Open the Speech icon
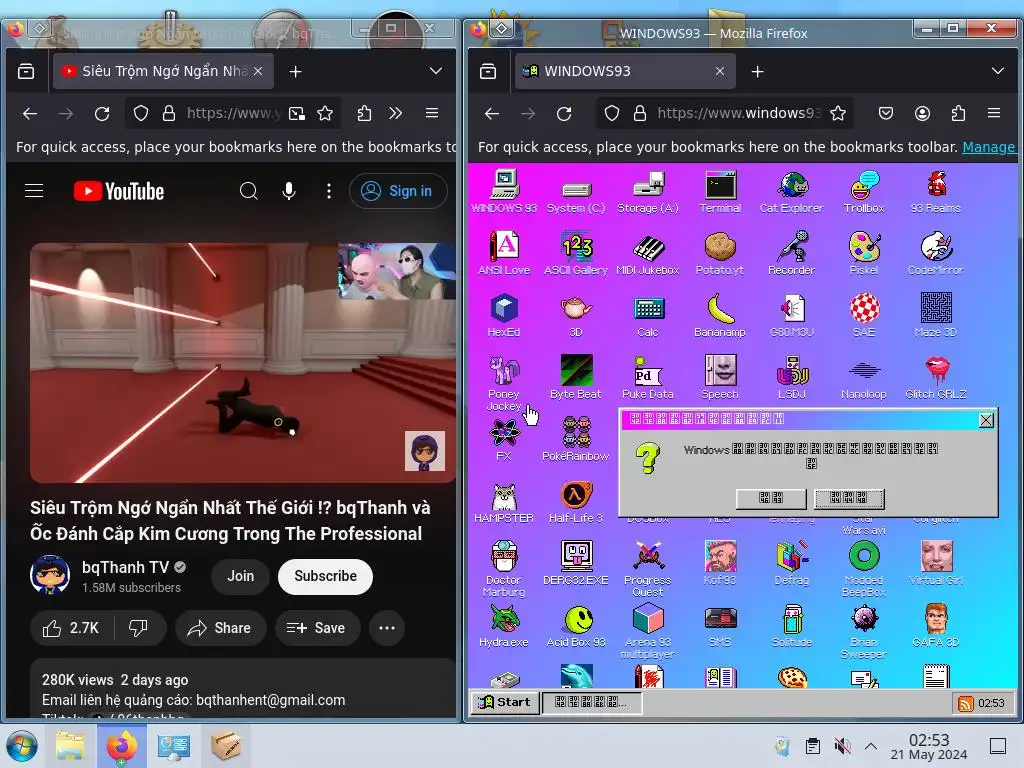 pos(720,377)
